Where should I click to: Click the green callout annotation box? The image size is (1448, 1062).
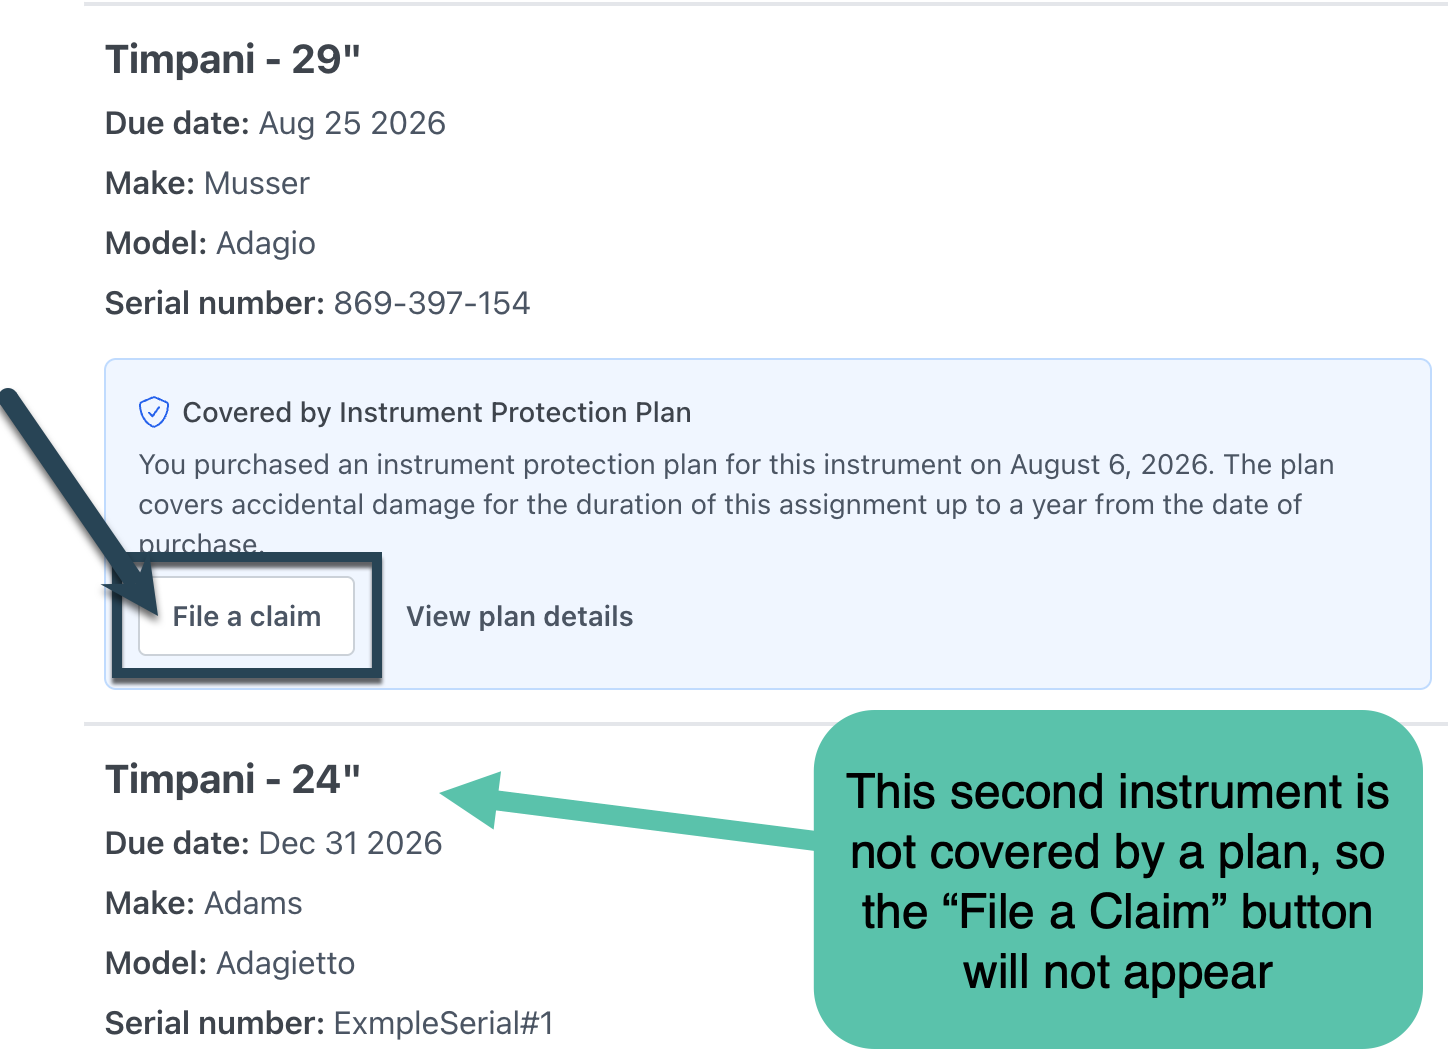point(1118,880)
